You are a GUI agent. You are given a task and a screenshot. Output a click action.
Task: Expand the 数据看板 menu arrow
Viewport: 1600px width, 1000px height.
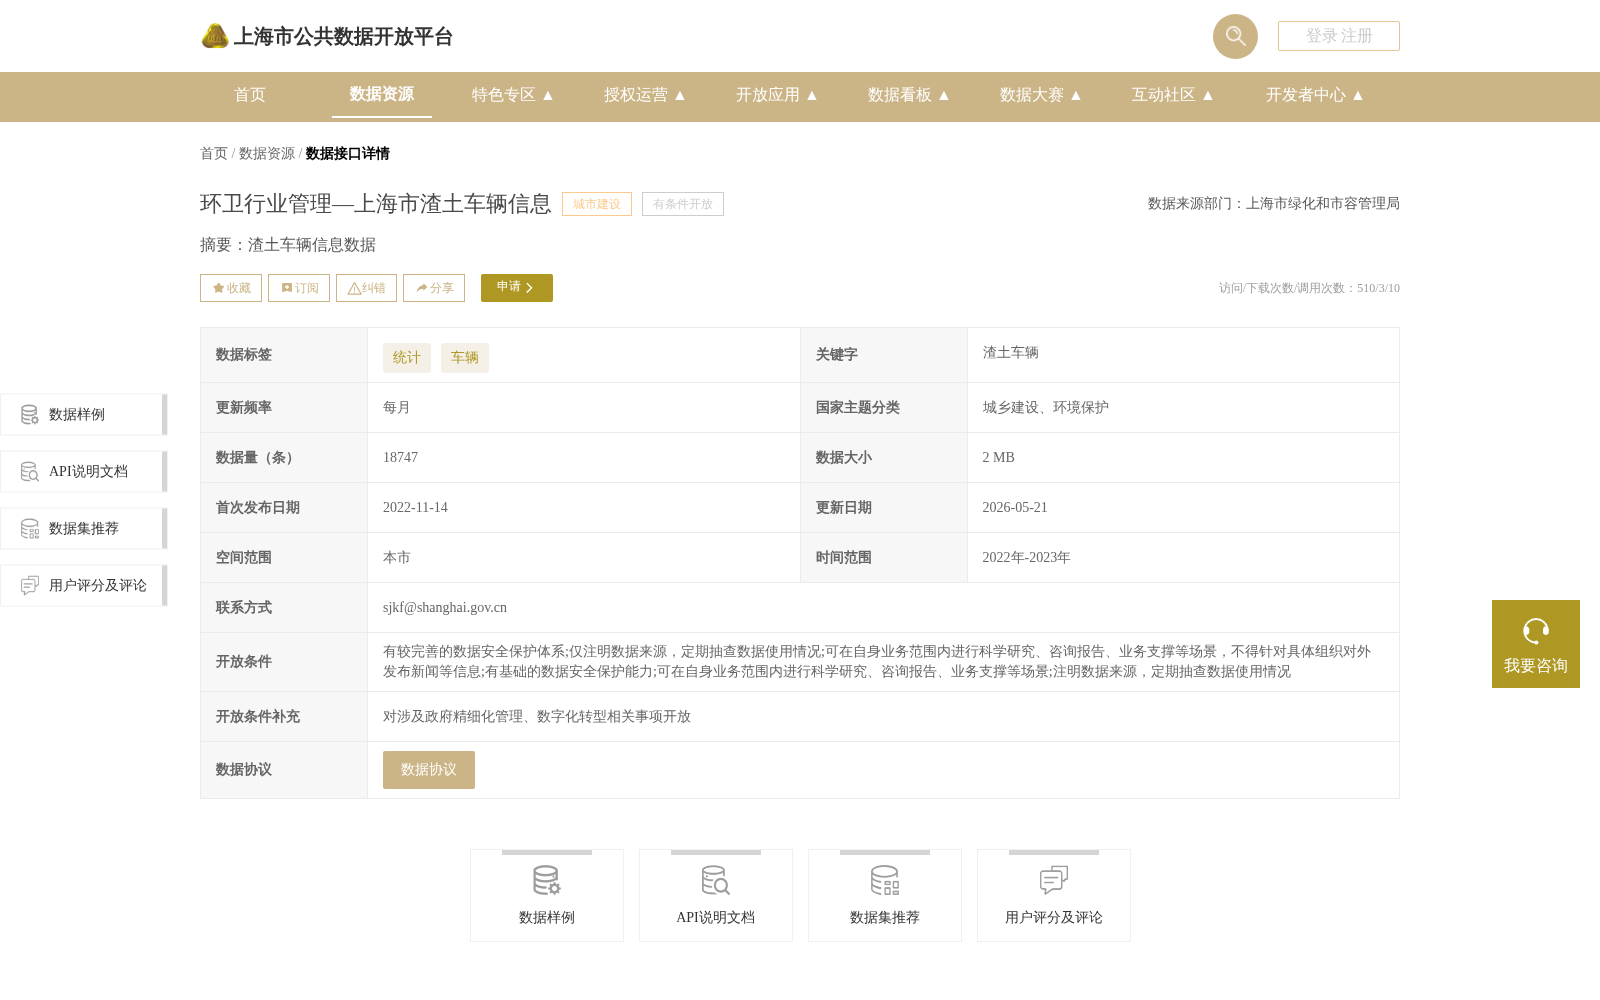[944, 95]
